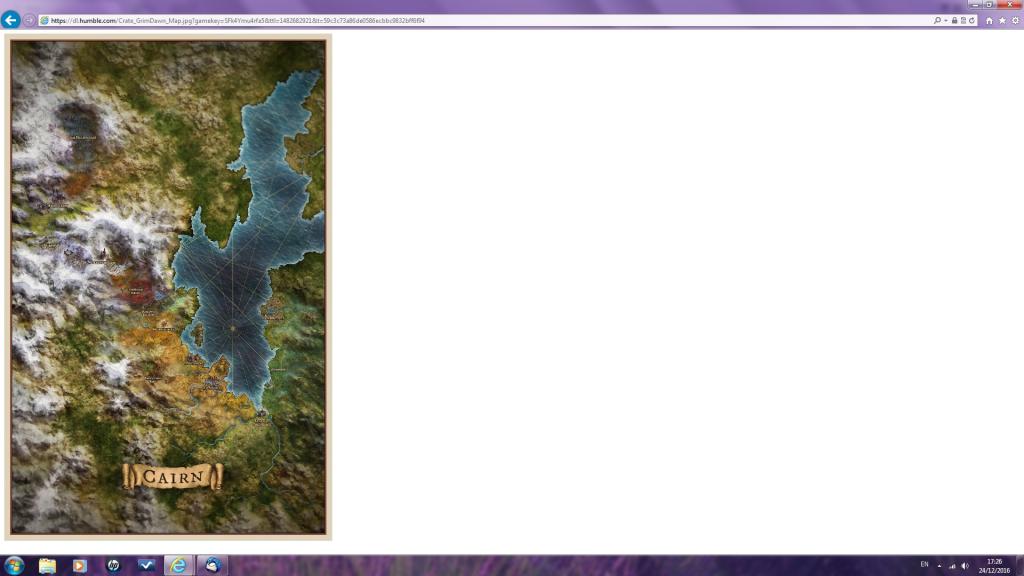Launch Windows Explorer from the taskbar
The width and height of the screenshot is (1024, 576).
(x=47, y=566)
